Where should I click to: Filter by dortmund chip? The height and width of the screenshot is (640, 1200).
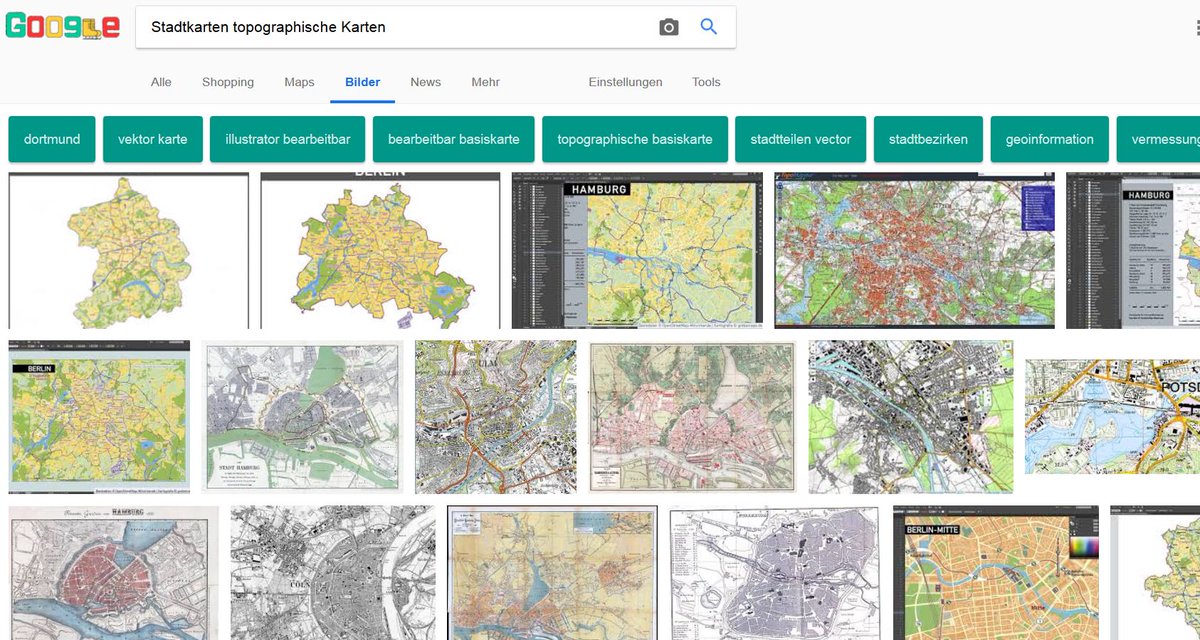tap(52, 139)
